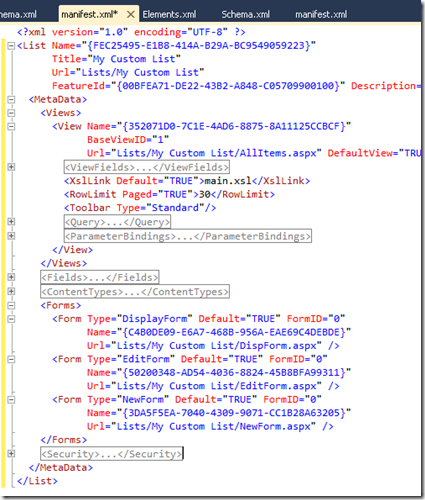Image resolution: width=425 pixels, height=500 pixels.
Task: Click the Url "Lists/My Custom List" attribute
Action: pyautogui.click(x=128, y=73)
